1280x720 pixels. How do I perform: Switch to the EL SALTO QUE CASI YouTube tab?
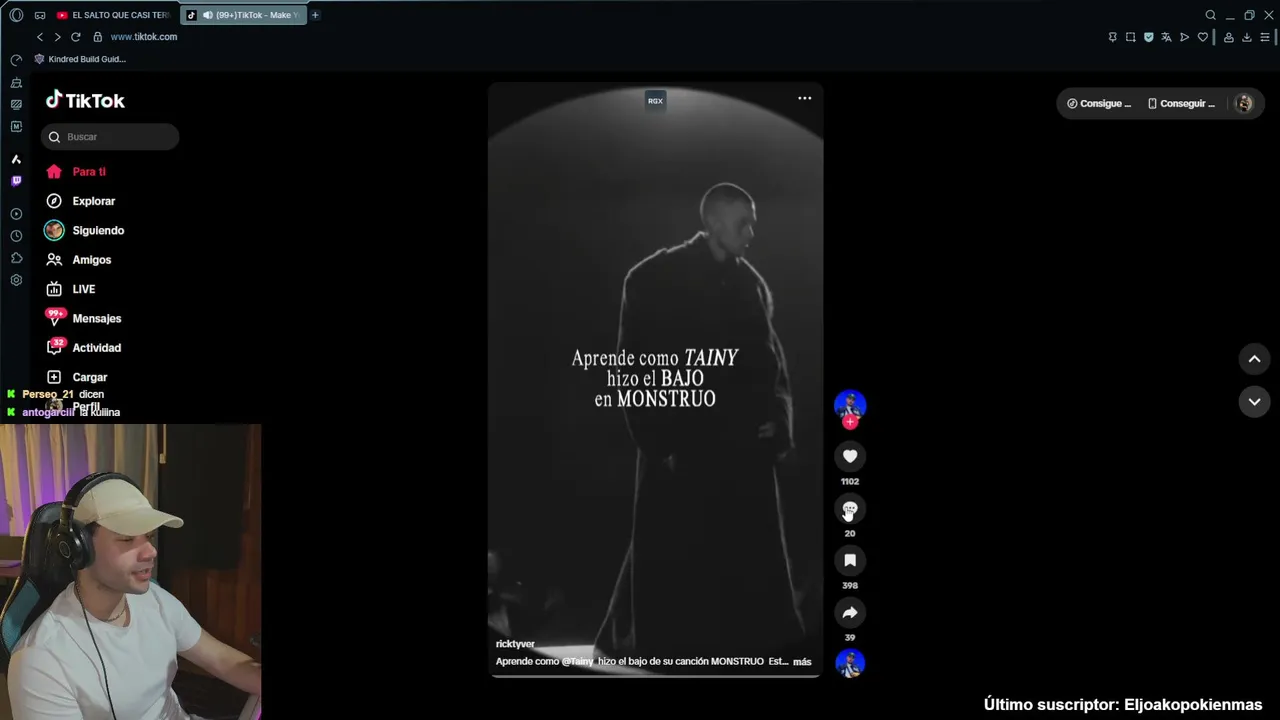coord(112,15)
